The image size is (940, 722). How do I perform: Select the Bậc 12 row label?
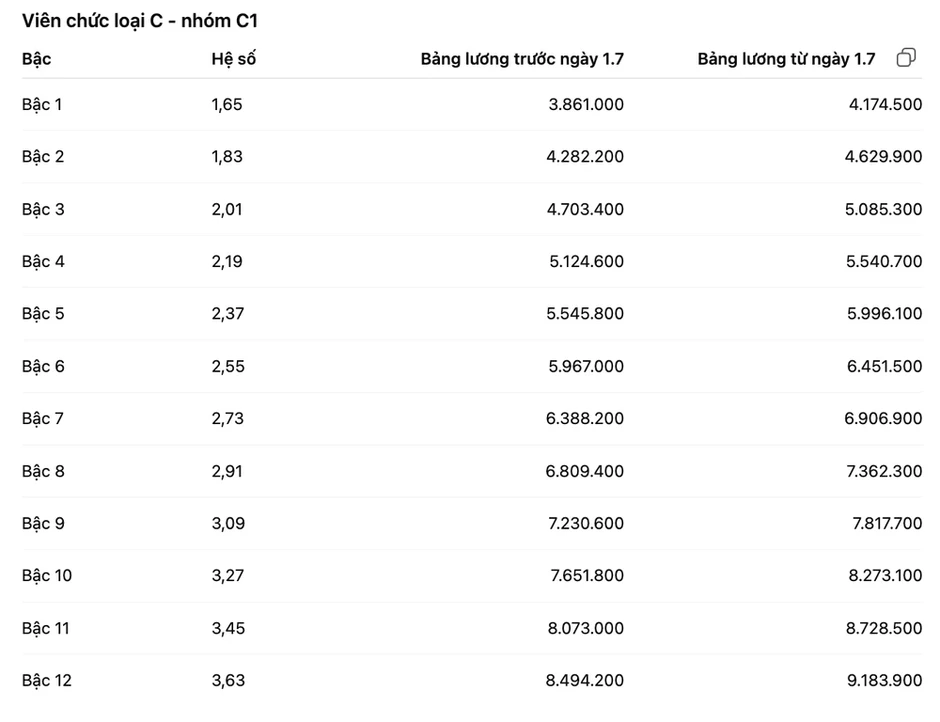[47, 681]
